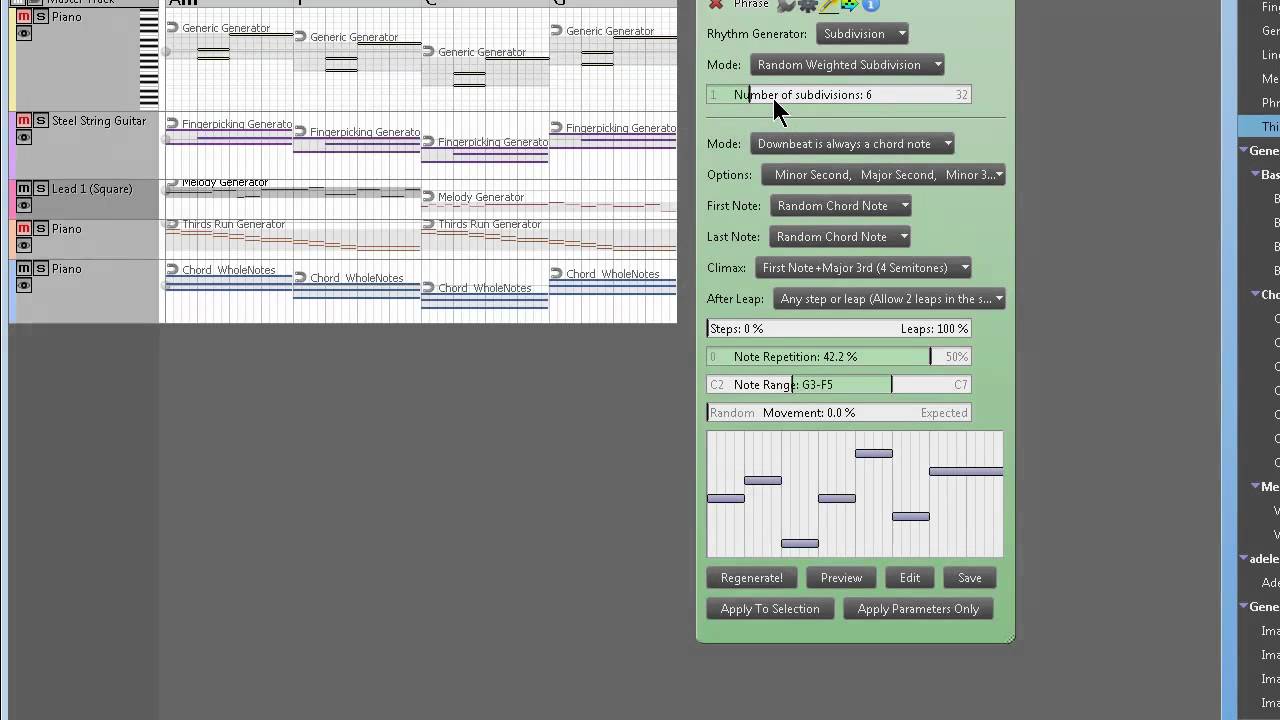Click the wrench icon in the Phrase panel header
This screenshot has height=720, width=1280.
[x=787, y=5]
